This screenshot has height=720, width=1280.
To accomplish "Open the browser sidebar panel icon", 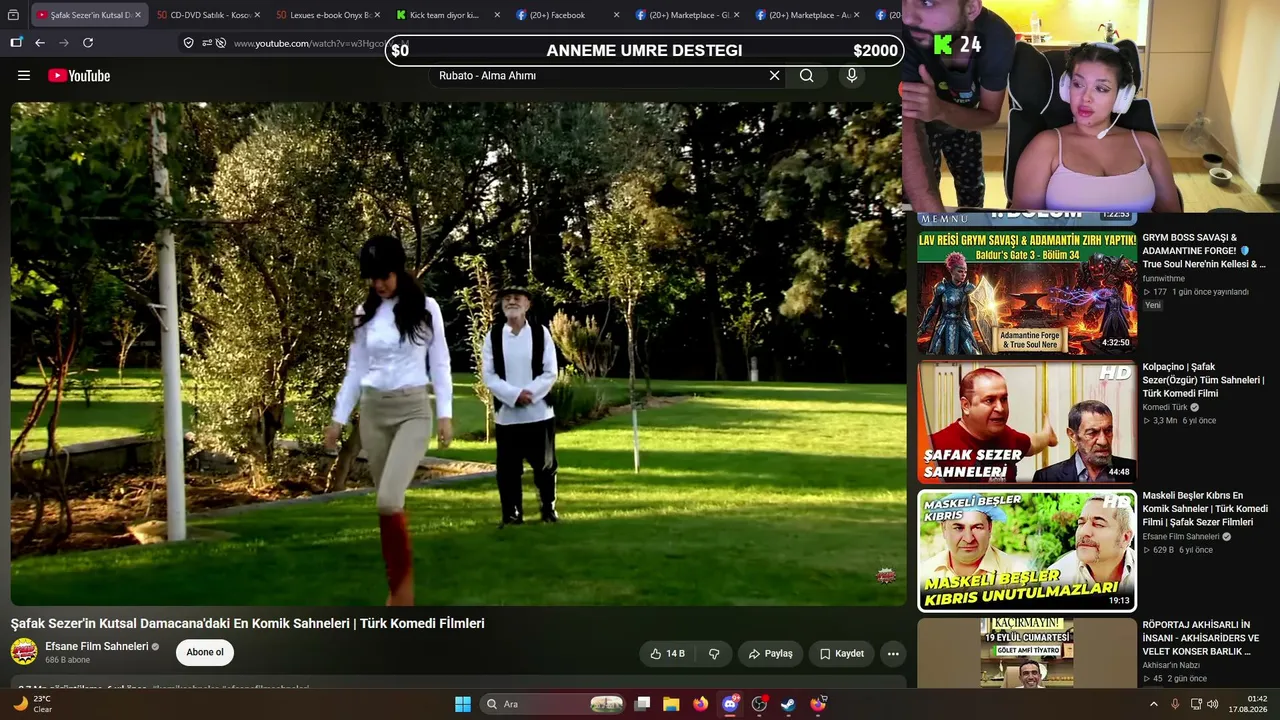I will coord(16,43).
